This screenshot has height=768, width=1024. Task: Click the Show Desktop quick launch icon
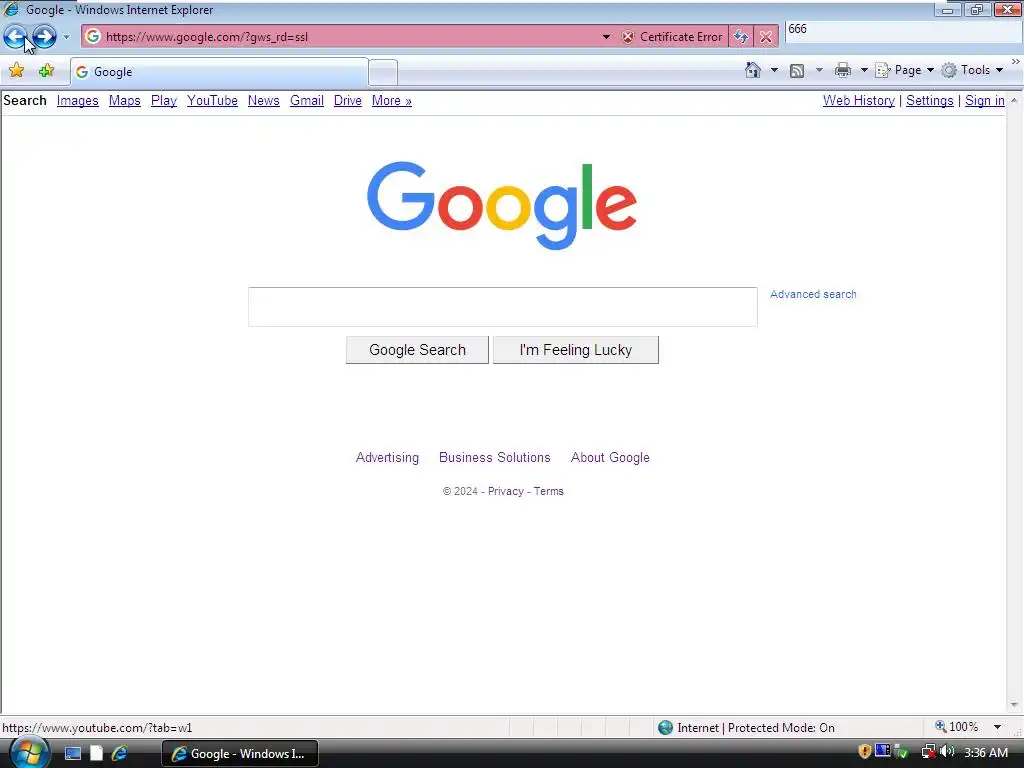click(x=72, y=754)
